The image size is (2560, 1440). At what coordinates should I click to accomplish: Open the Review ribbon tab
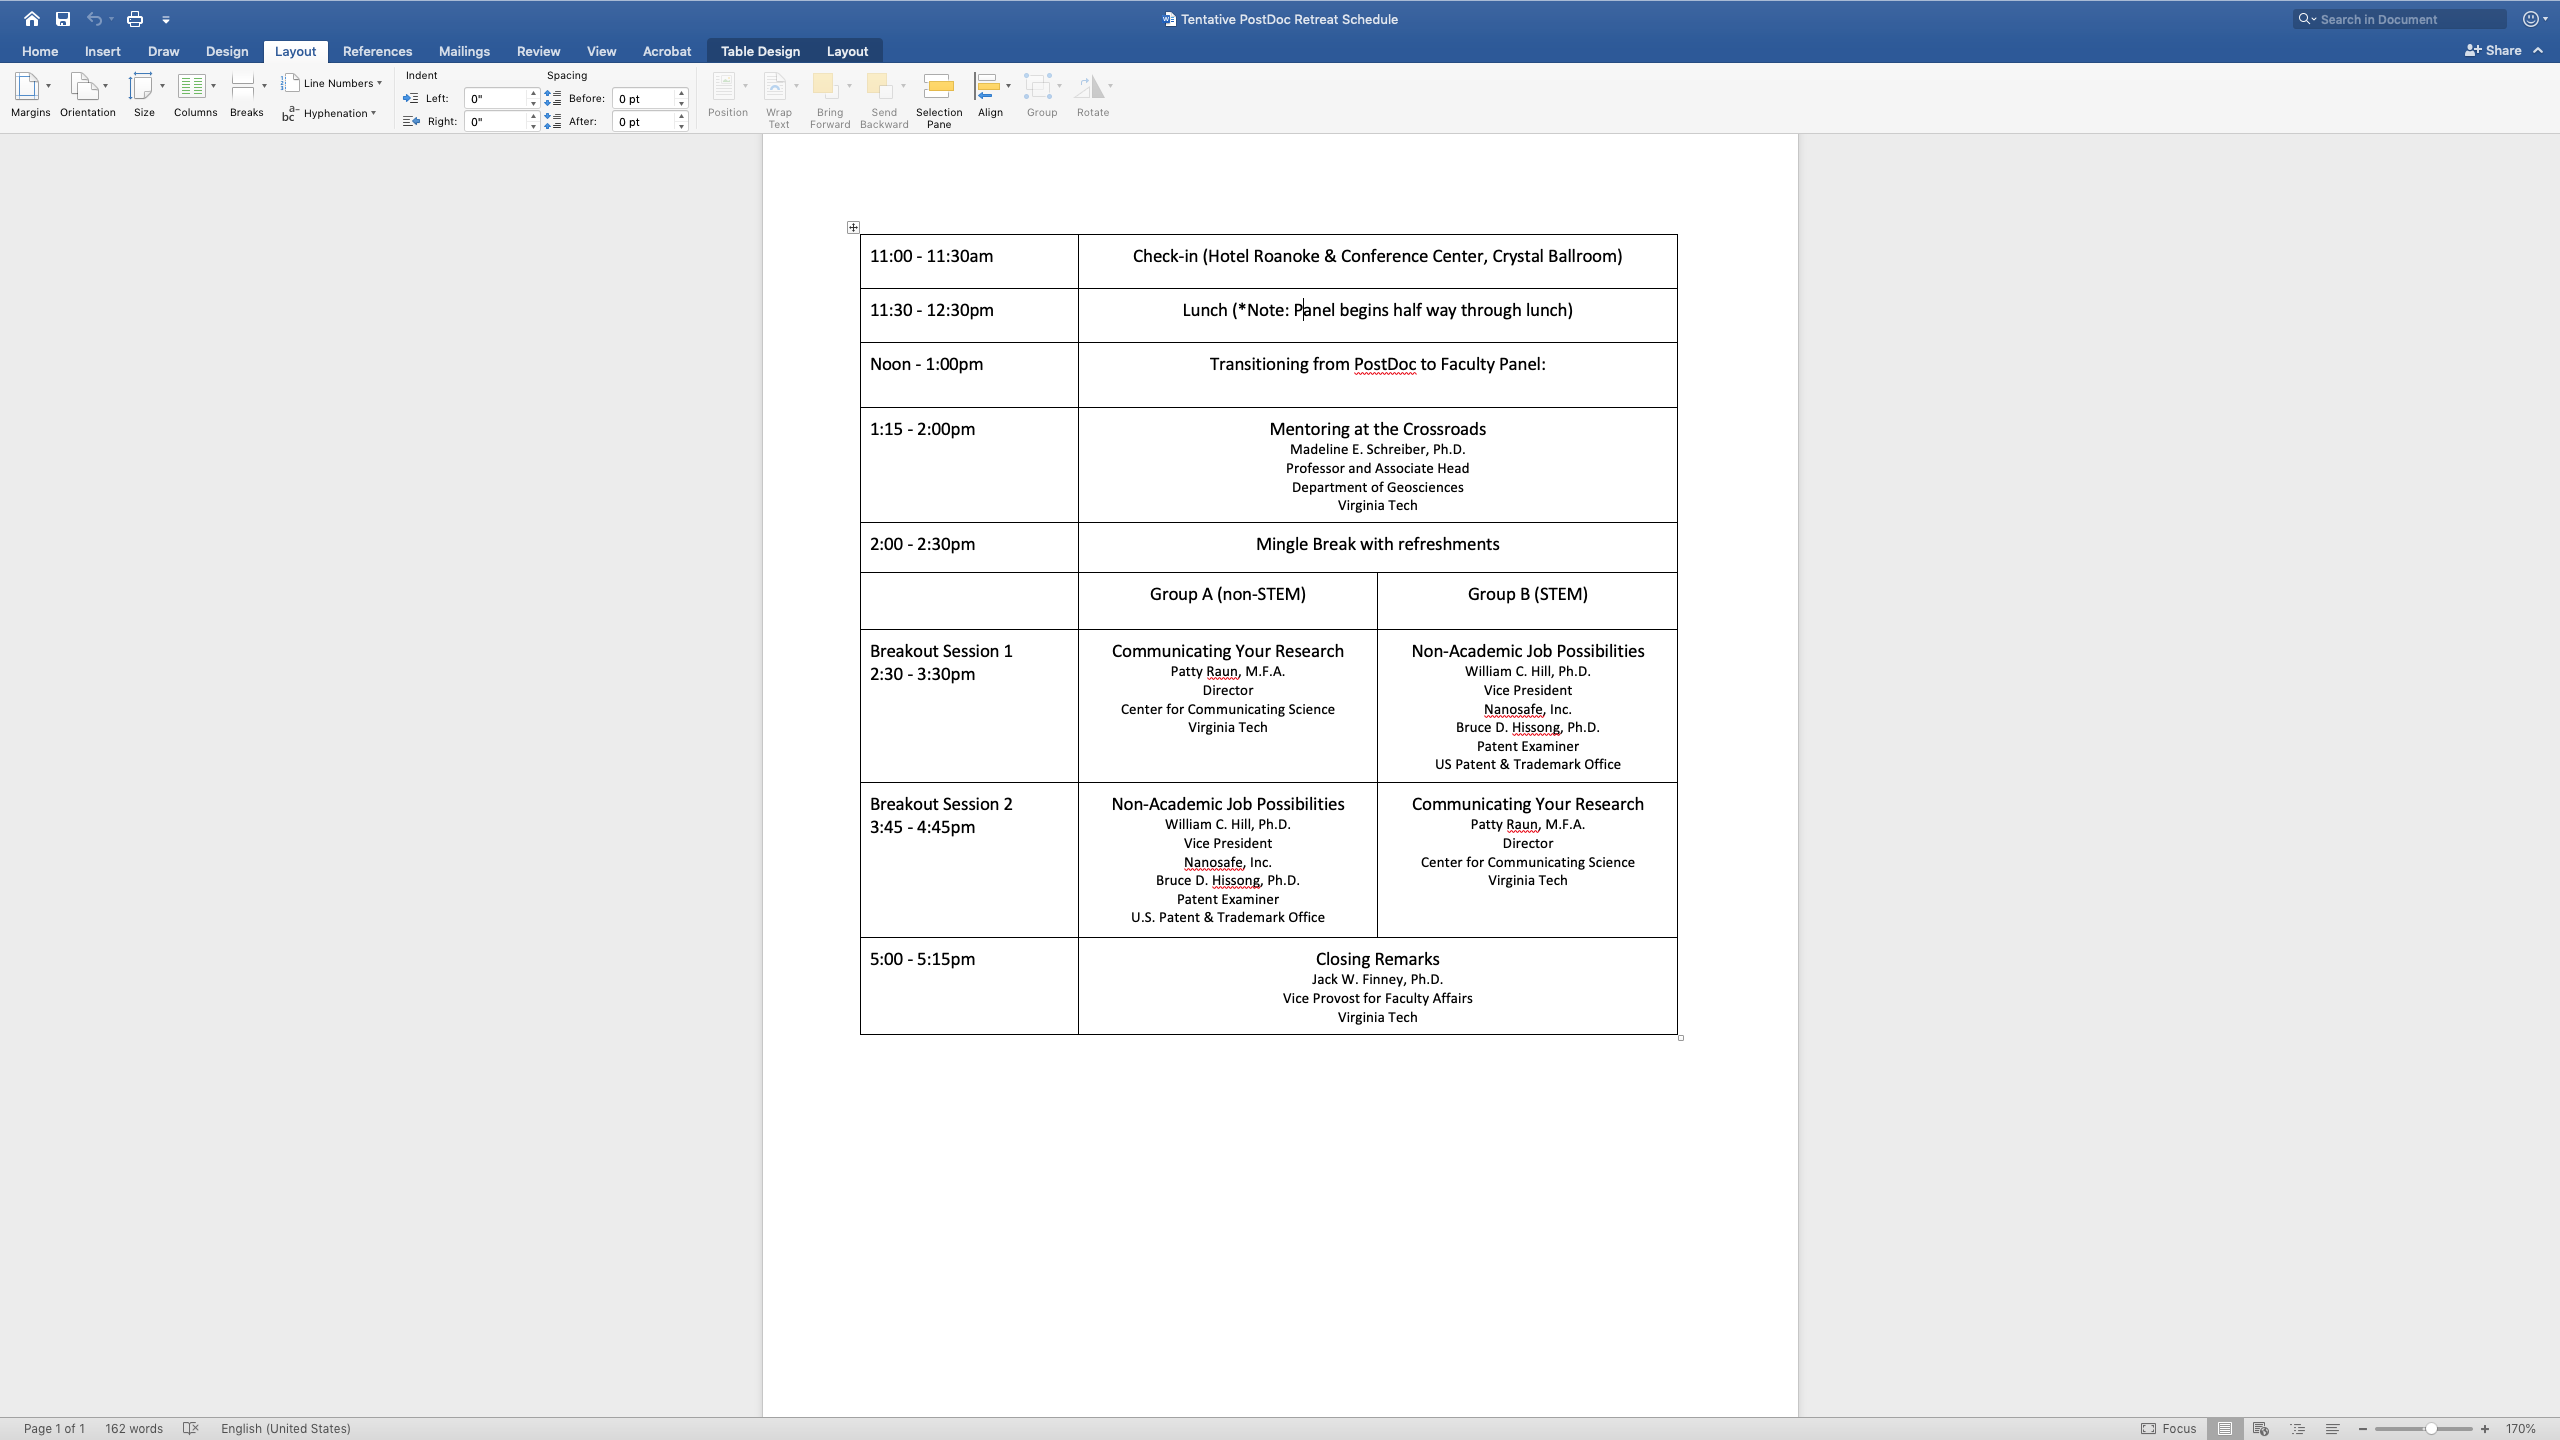click(538, 51)
